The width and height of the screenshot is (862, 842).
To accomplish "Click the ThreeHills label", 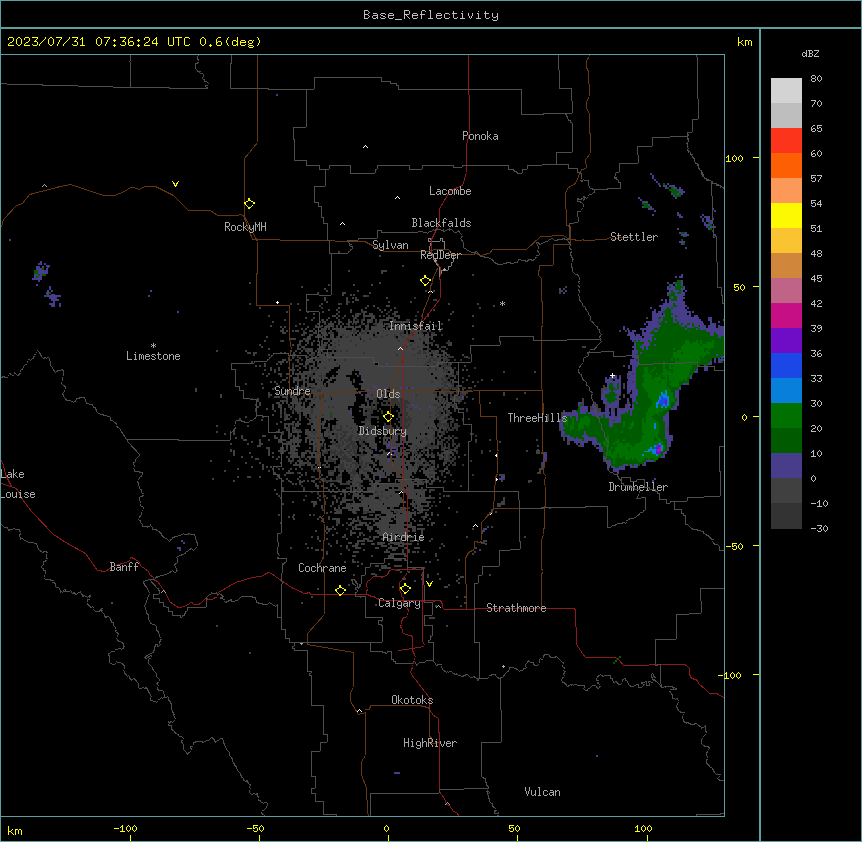I will [537, 418].
